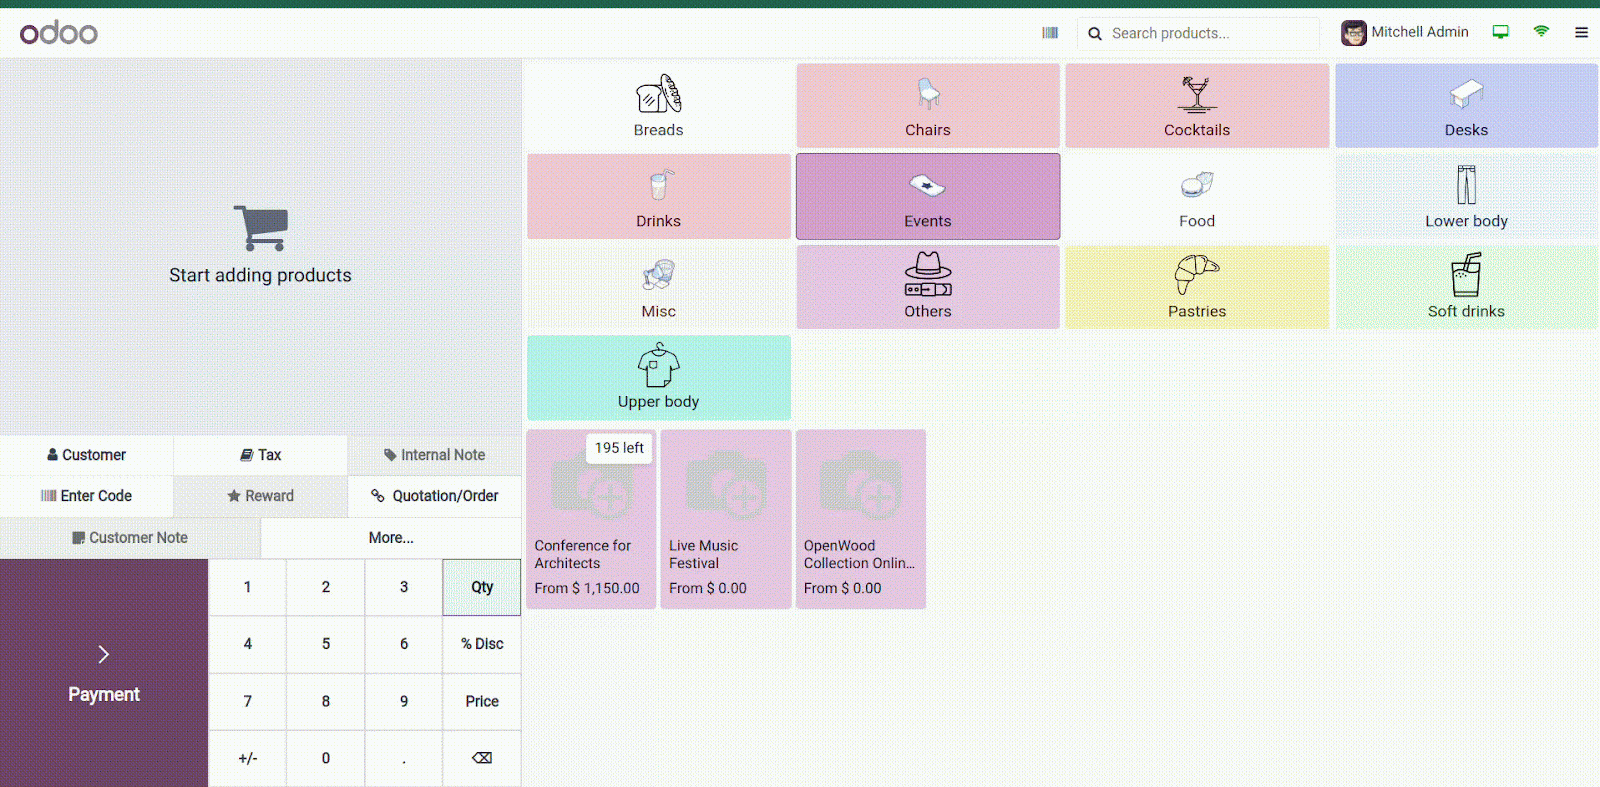Go to Payment screen

coord(104,673)
